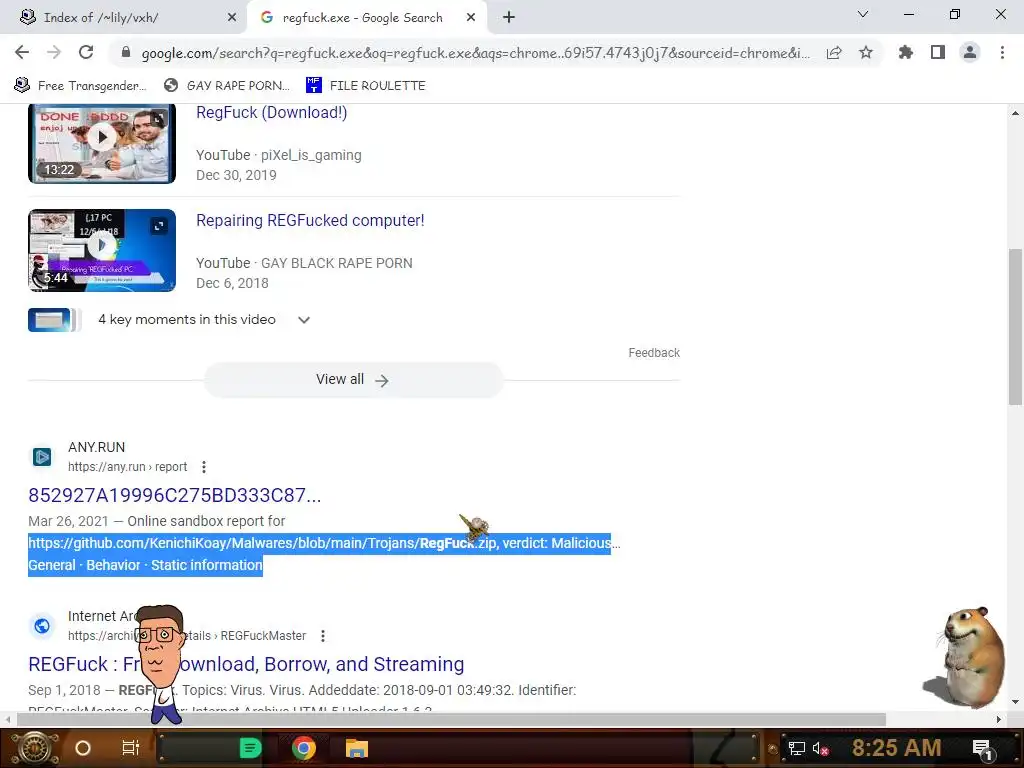Open the Static information sitelink
Viewport: 1024px width, 768px height.
point(206,565)
